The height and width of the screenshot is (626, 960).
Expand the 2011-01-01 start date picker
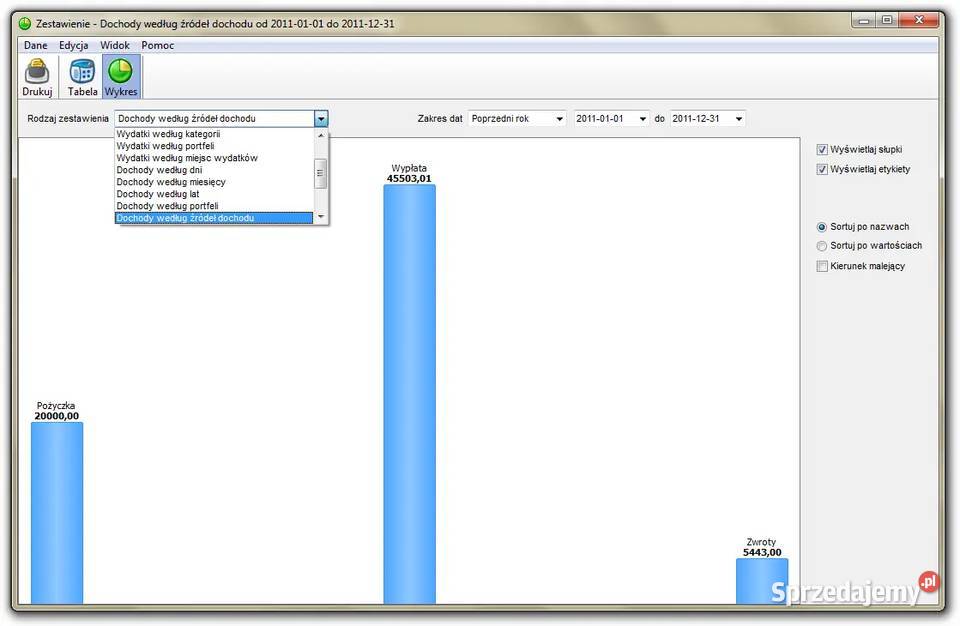tap(642, 119)
